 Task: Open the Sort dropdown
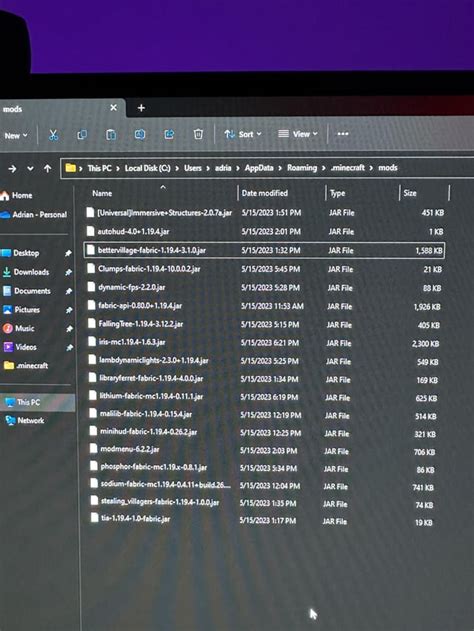[x=243, y=134]
